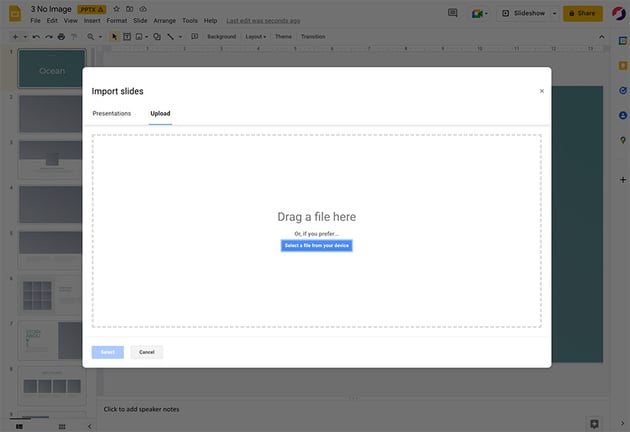Switch to grid view icon
Image resolution: width=630 pixels, height=432 pixels.
[62, 426]
